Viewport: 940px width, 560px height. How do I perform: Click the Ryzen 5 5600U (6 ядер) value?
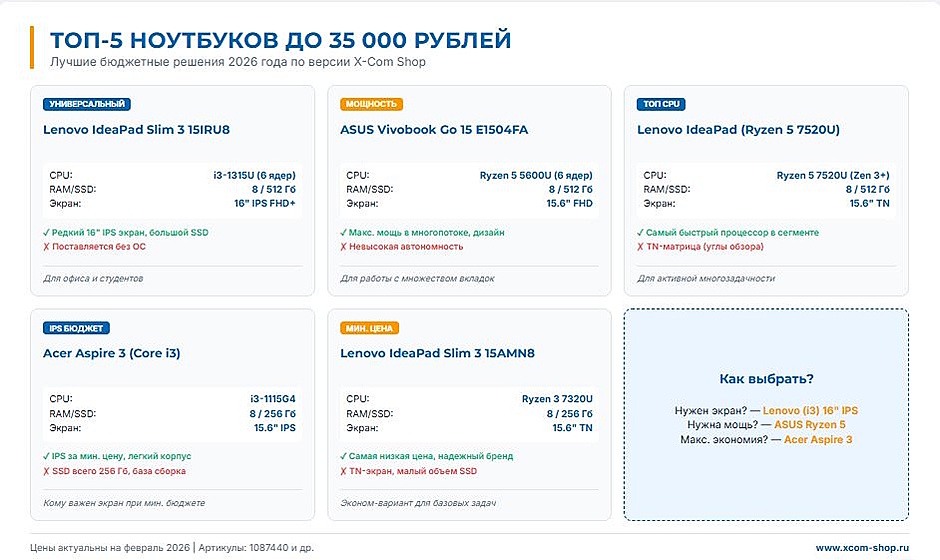(536, 175)
